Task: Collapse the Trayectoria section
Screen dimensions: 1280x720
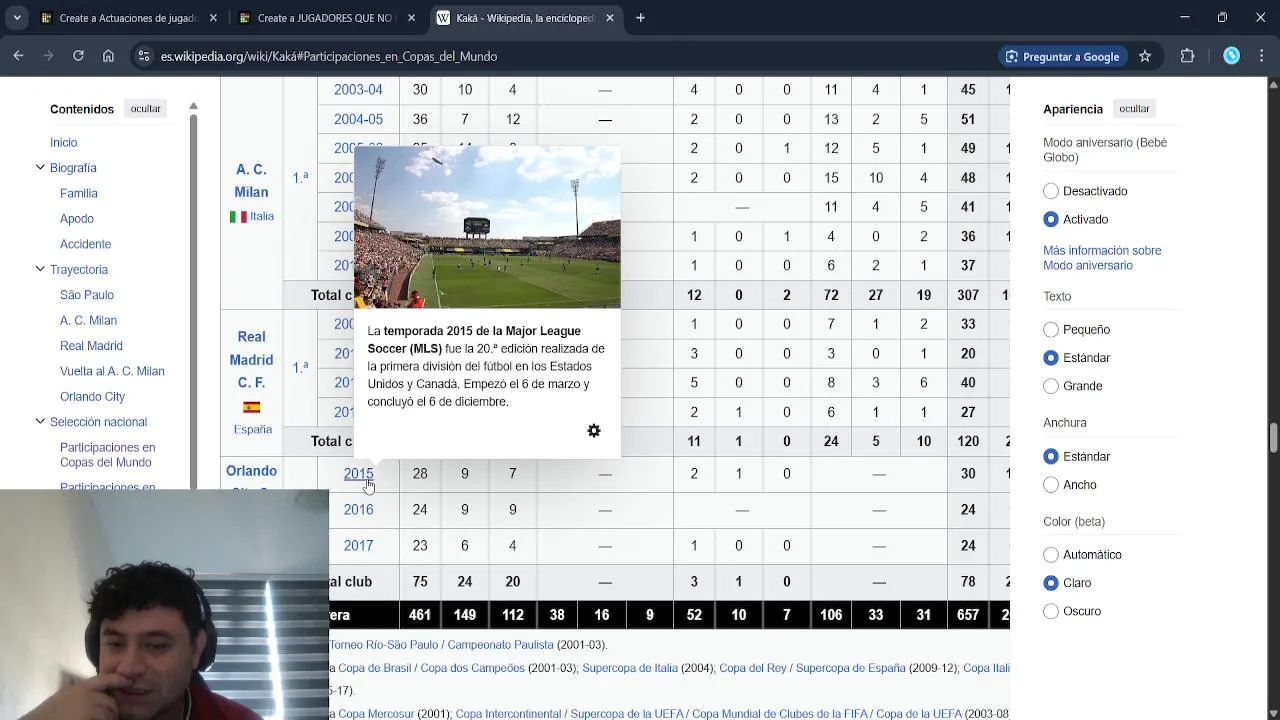Action: point(40,269)
